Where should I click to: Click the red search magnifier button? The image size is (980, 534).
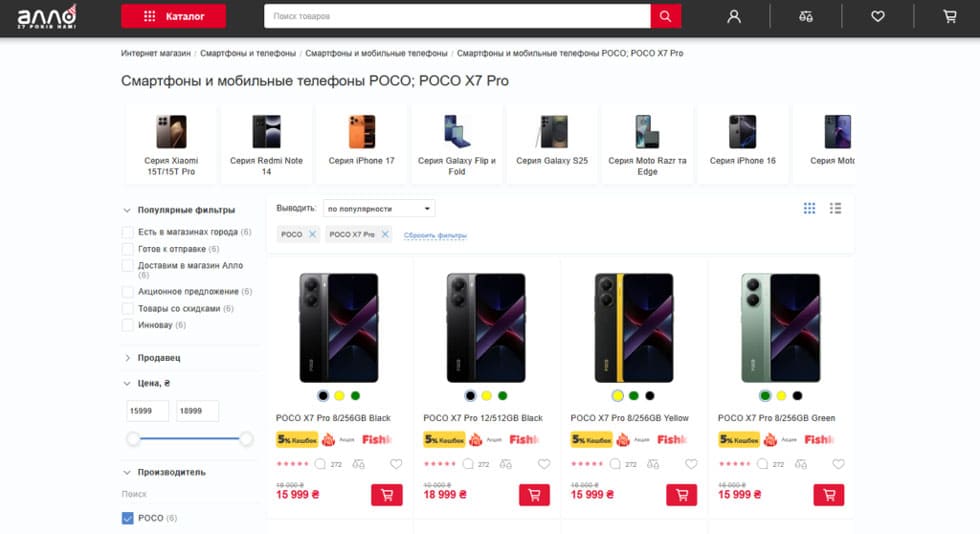point(665,16)
